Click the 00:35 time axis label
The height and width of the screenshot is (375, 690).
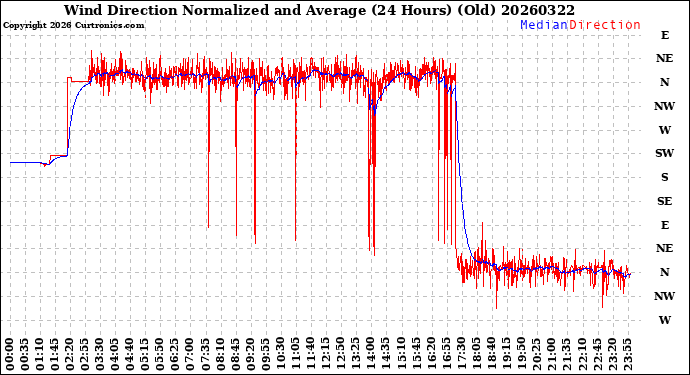click(25, 355)
